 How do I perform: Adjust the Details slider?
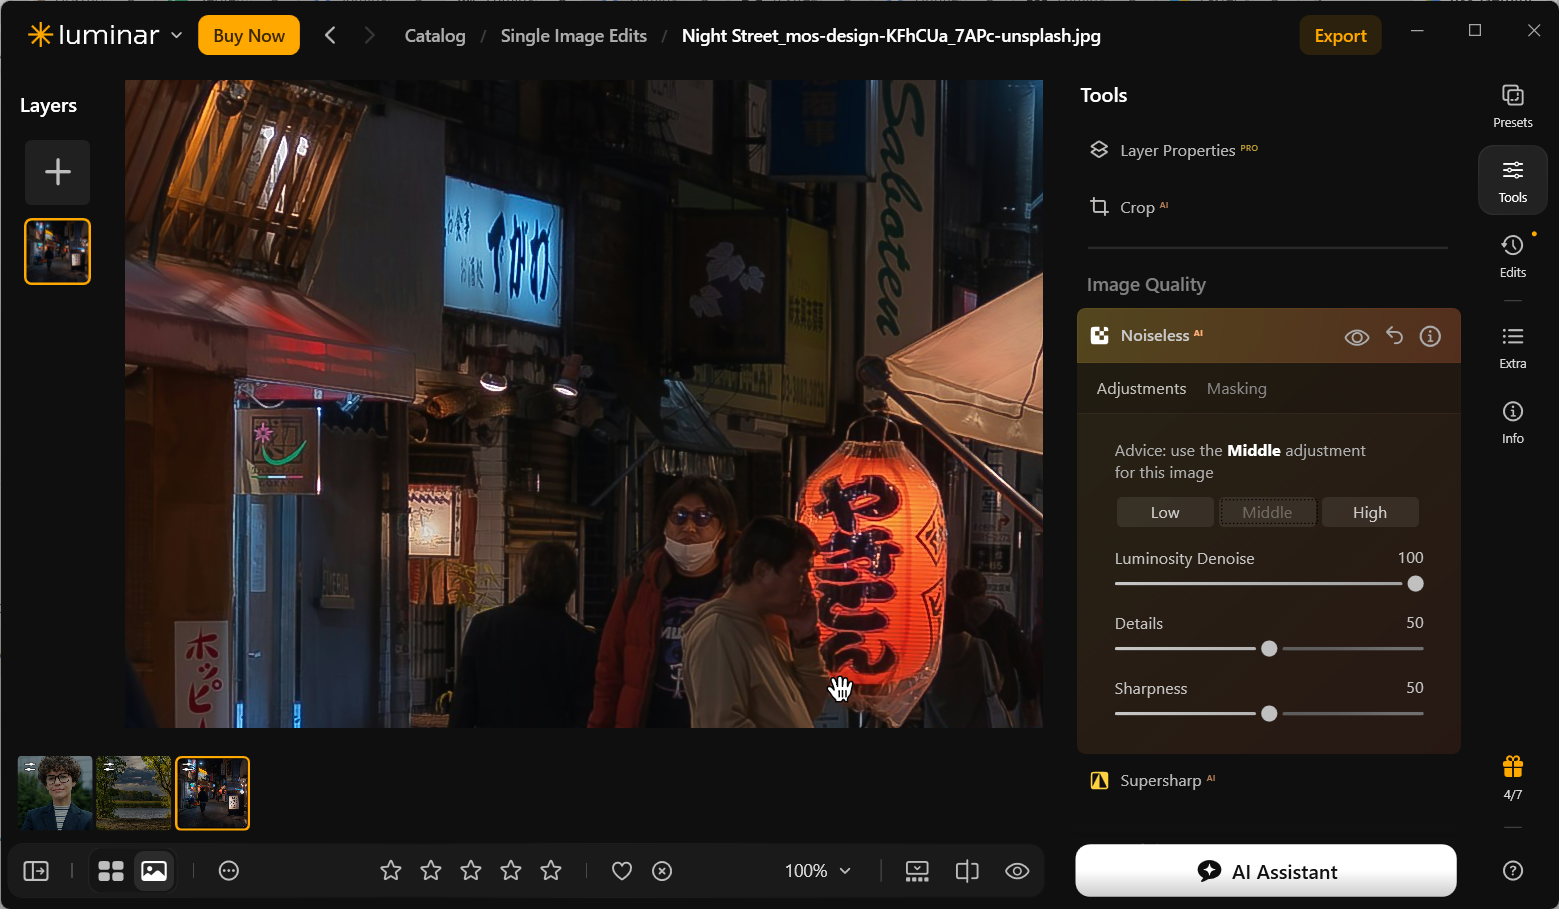coord(1269,649)
